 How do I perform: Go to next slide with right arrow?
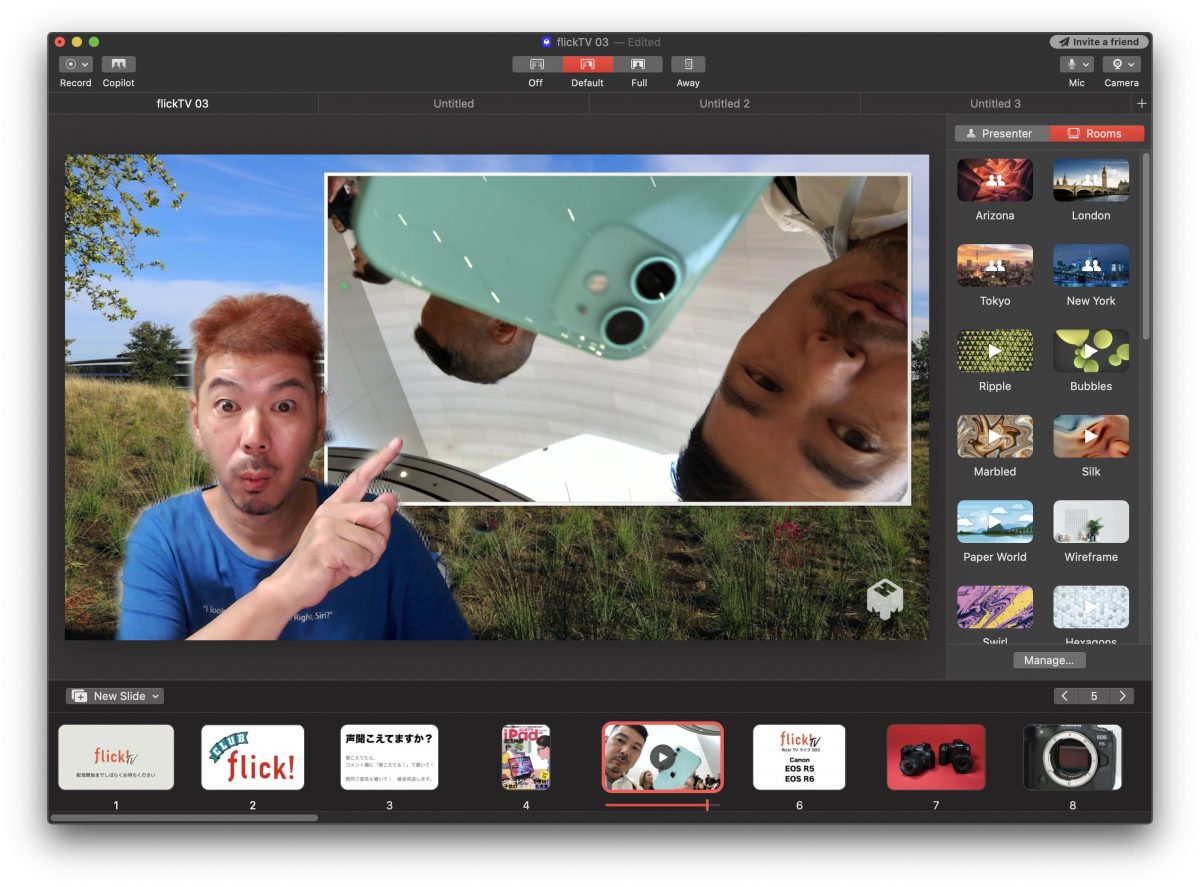[1123, 696]
